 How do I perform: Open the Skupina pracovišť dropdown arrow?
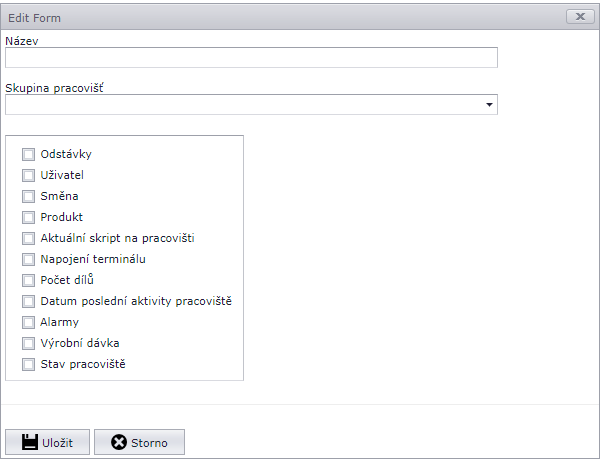point(489,104)
